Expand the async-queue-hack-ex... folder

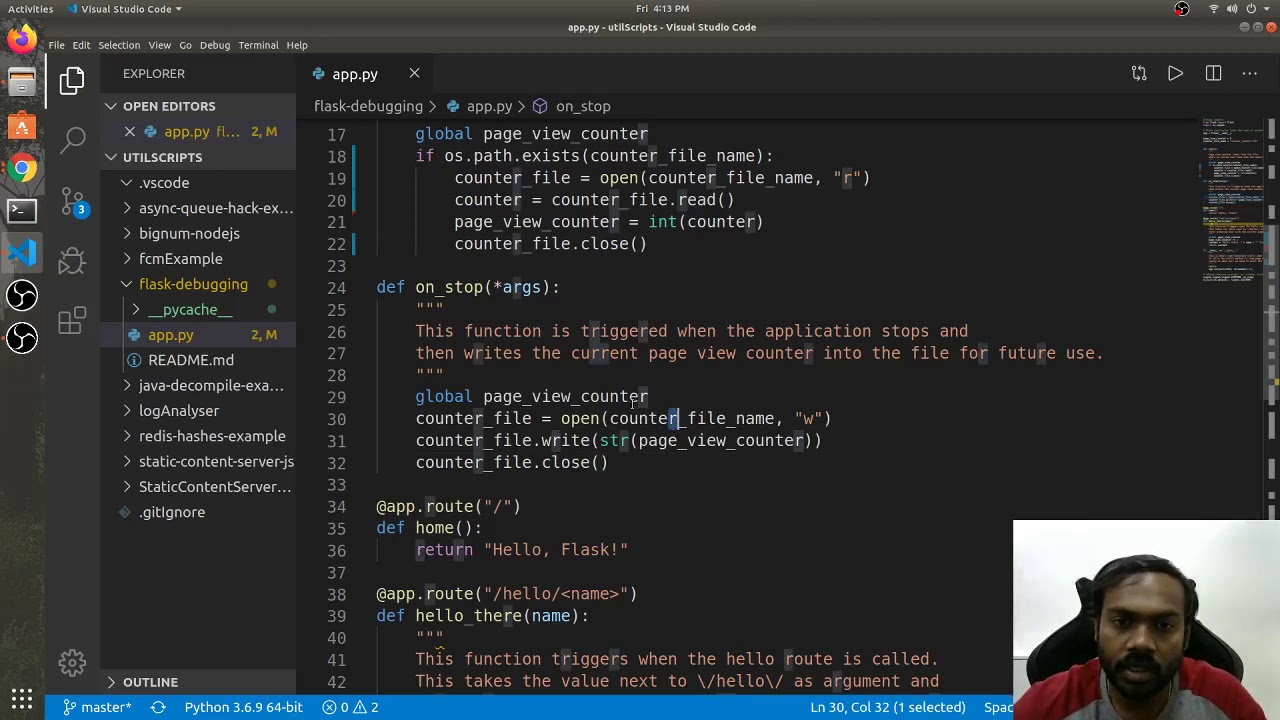pyautogui.click(x=198, y=208)
